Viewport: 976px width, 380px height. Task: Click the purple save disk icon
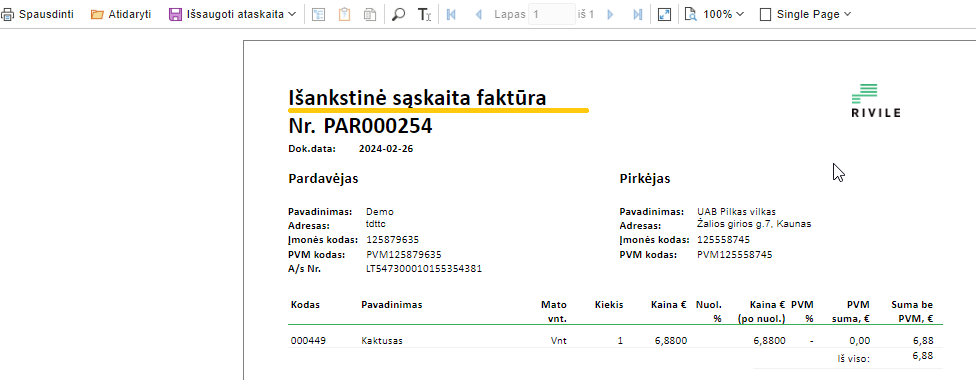point(176,14)
